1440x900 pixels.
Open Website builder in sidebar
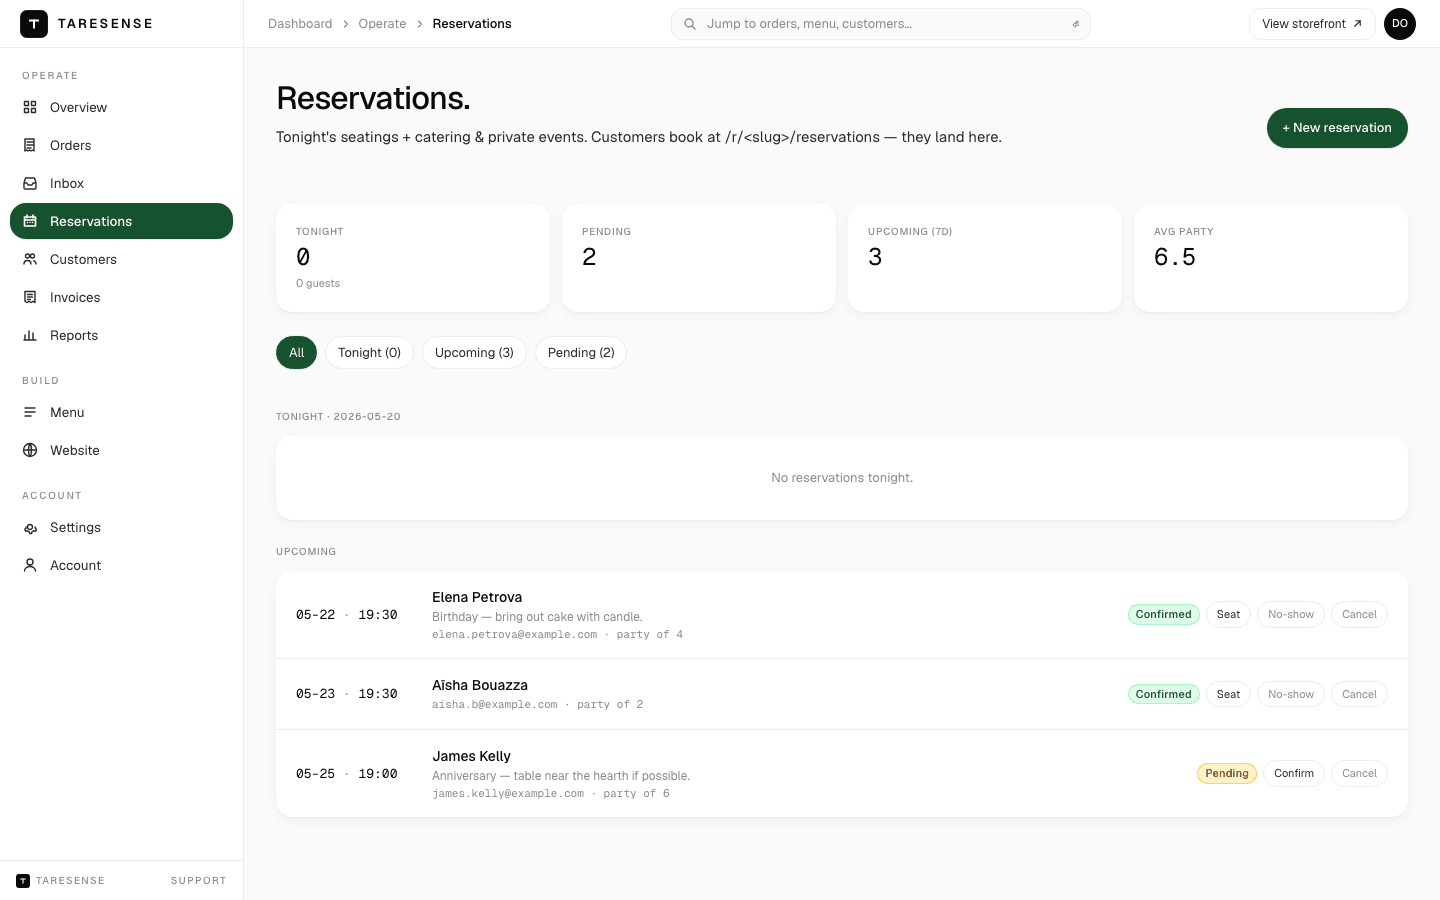pos(121,450)
